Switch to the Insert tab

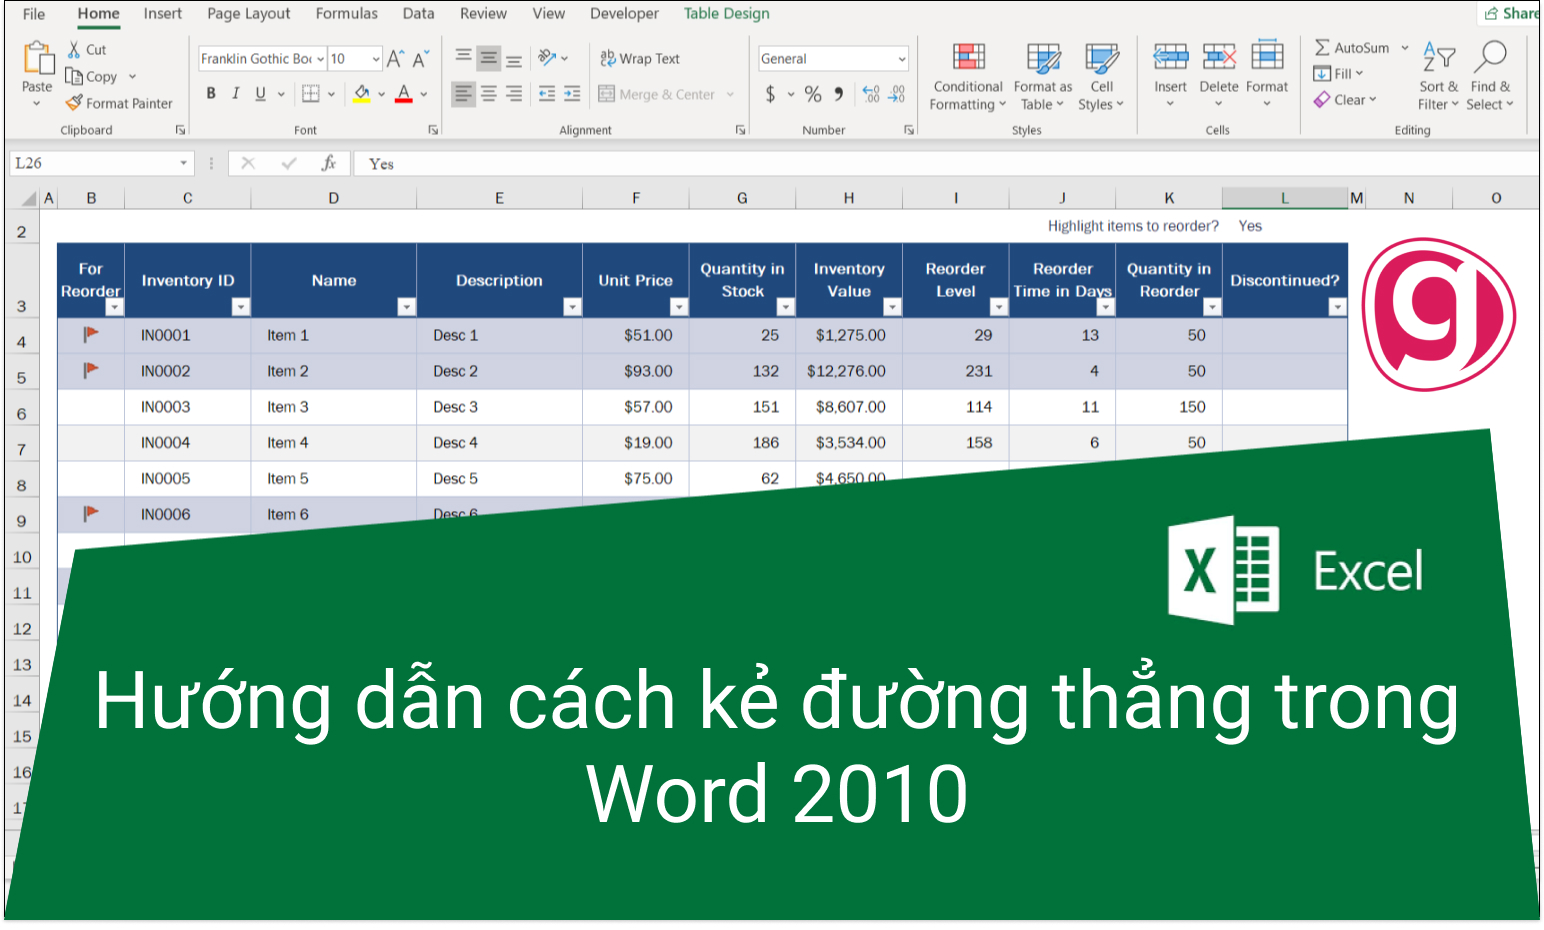click(x=162, y=14)
